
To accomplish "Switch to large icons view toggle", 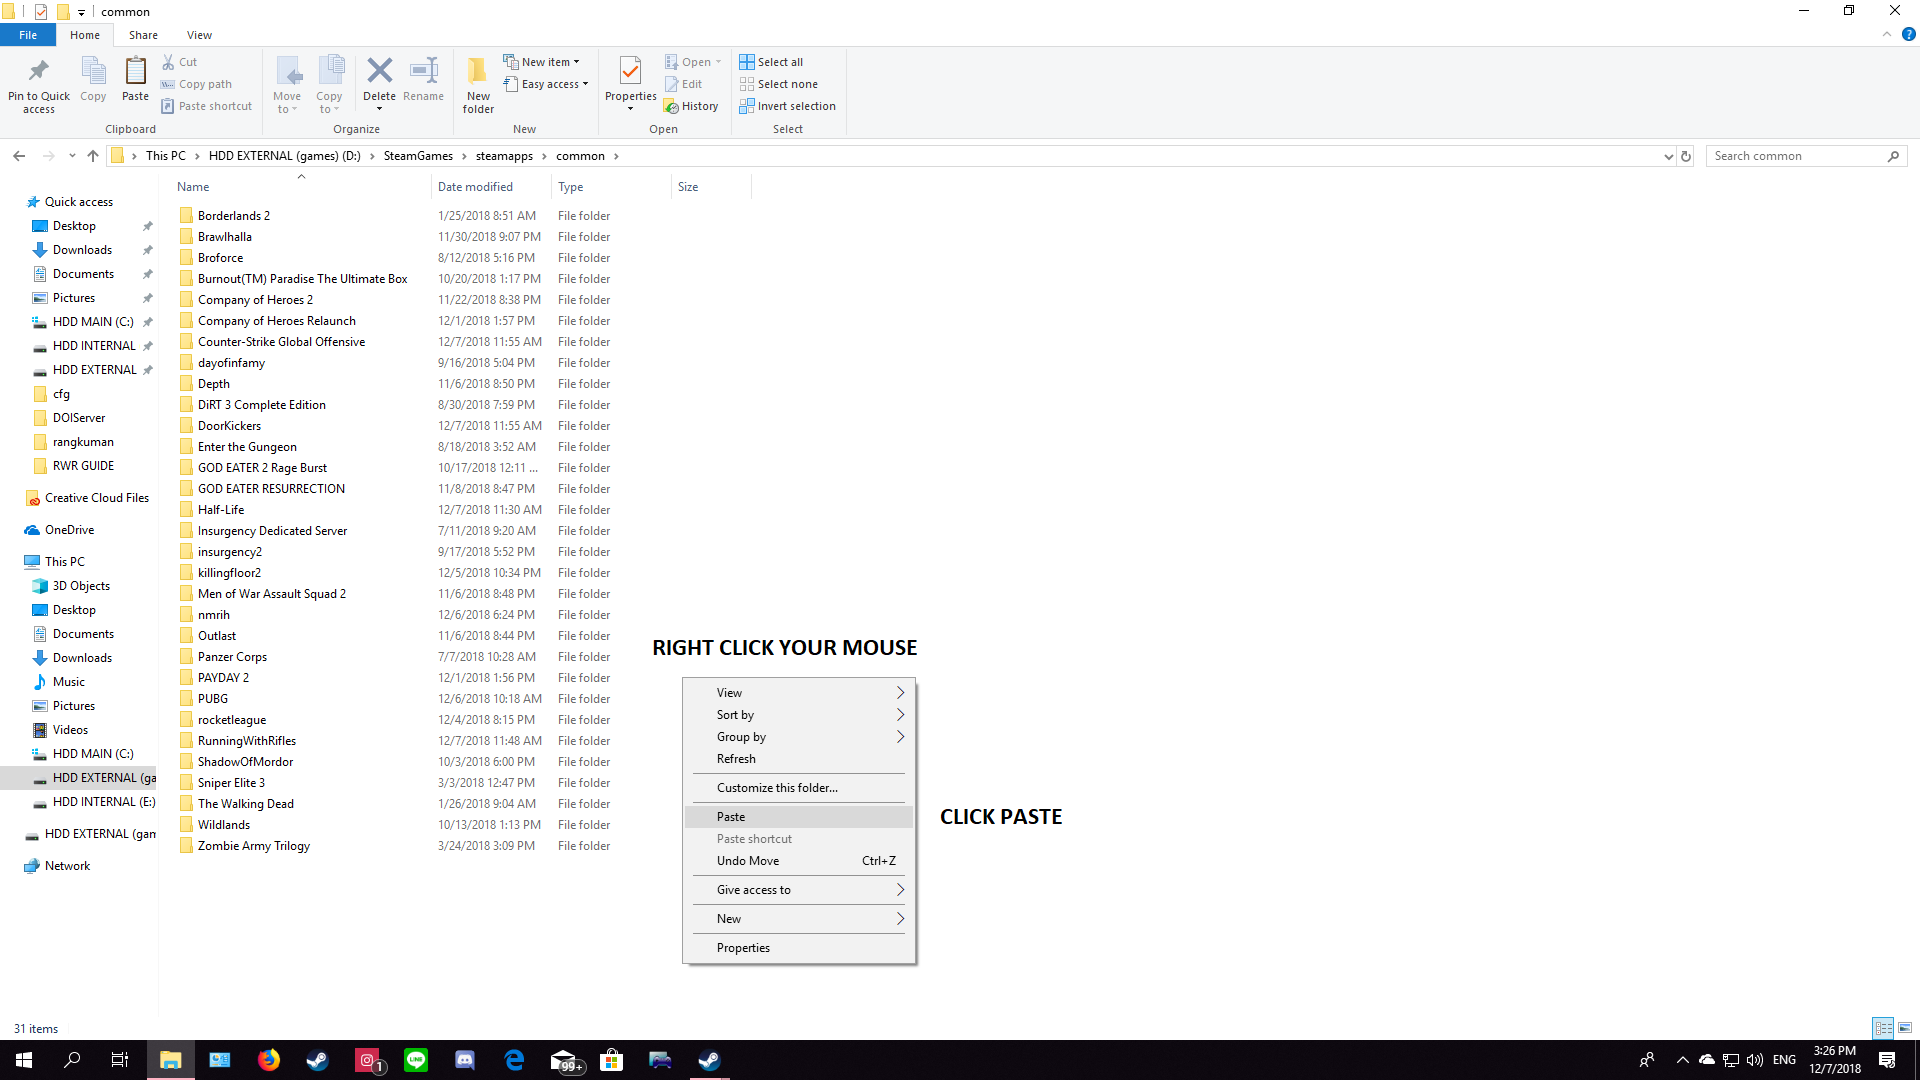I will (x=1905, y=1028).
